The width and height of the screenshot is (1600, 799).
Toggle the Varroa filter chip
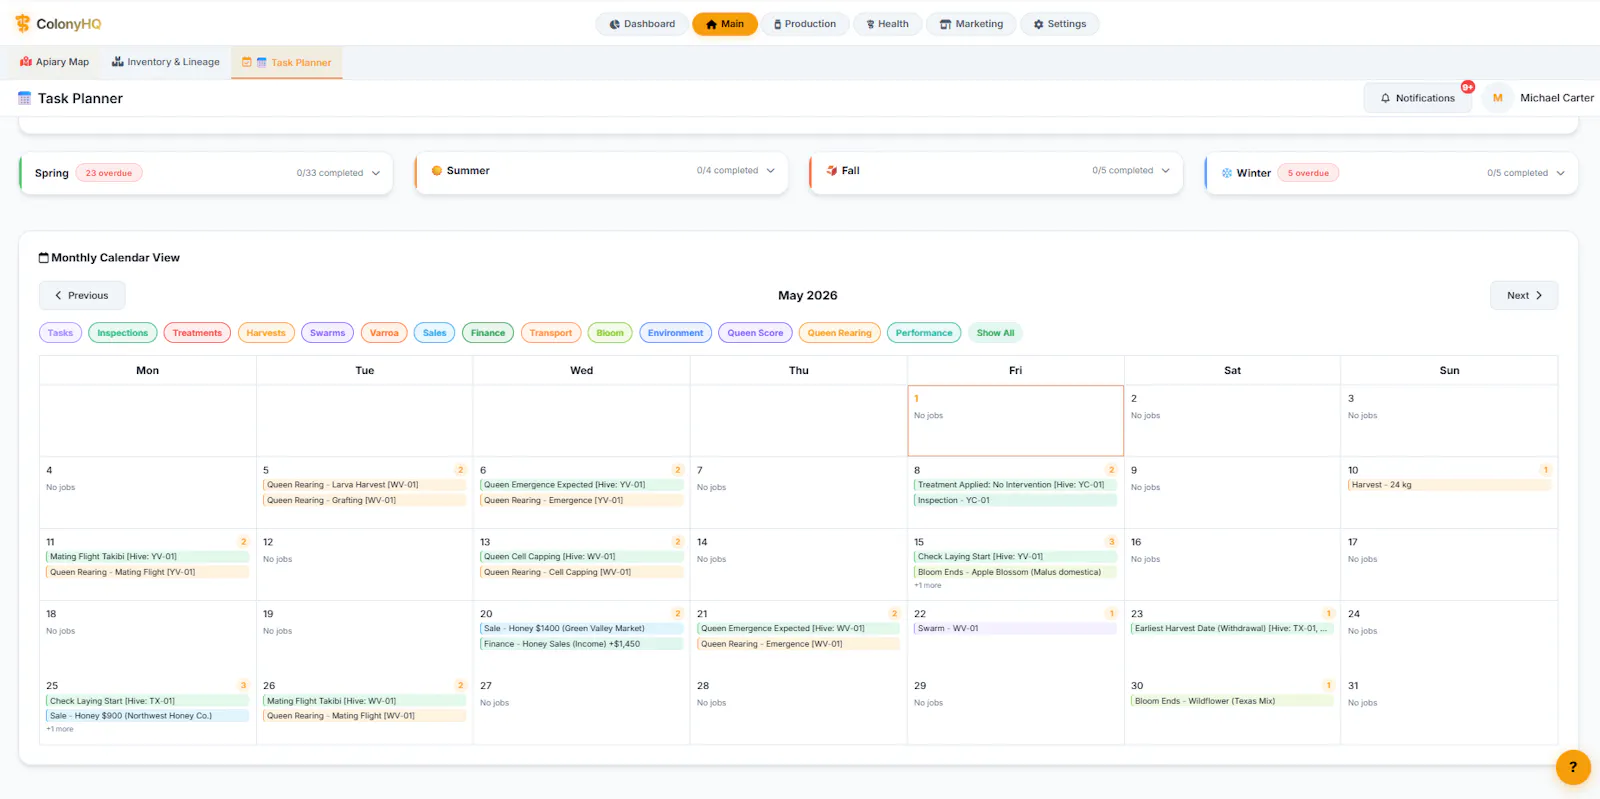(384, 333)
